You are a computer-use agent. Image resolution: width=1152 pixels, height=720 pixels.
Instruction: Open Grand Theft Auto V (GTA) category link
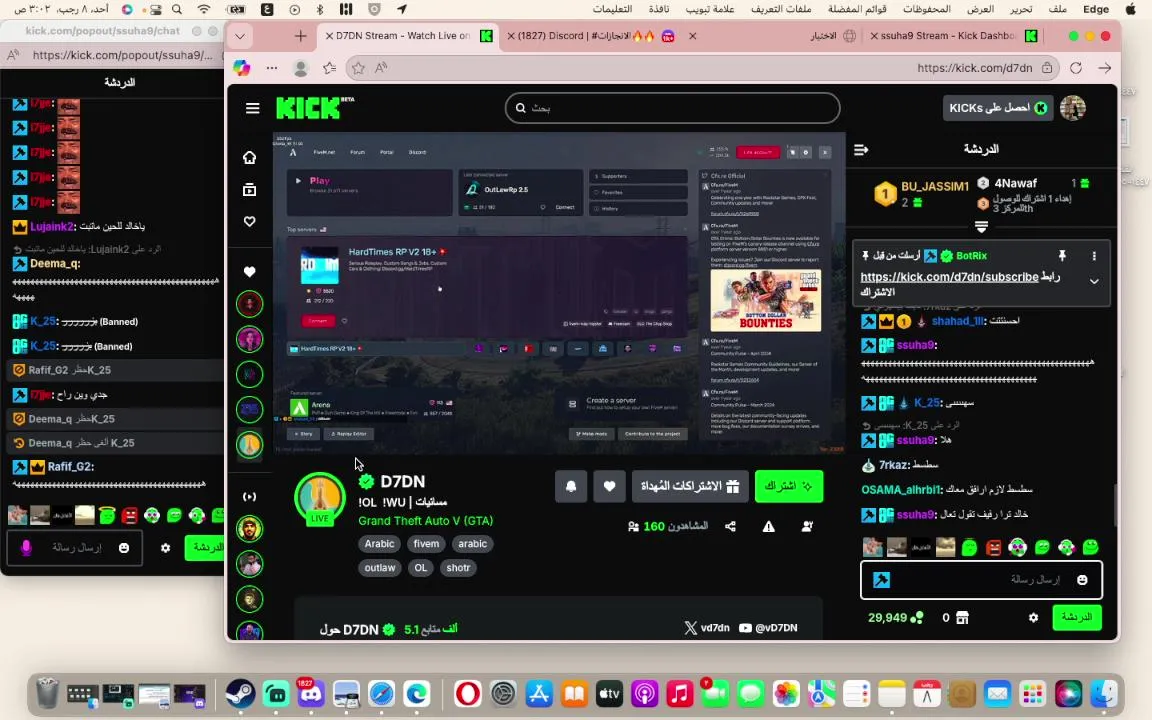425,520
